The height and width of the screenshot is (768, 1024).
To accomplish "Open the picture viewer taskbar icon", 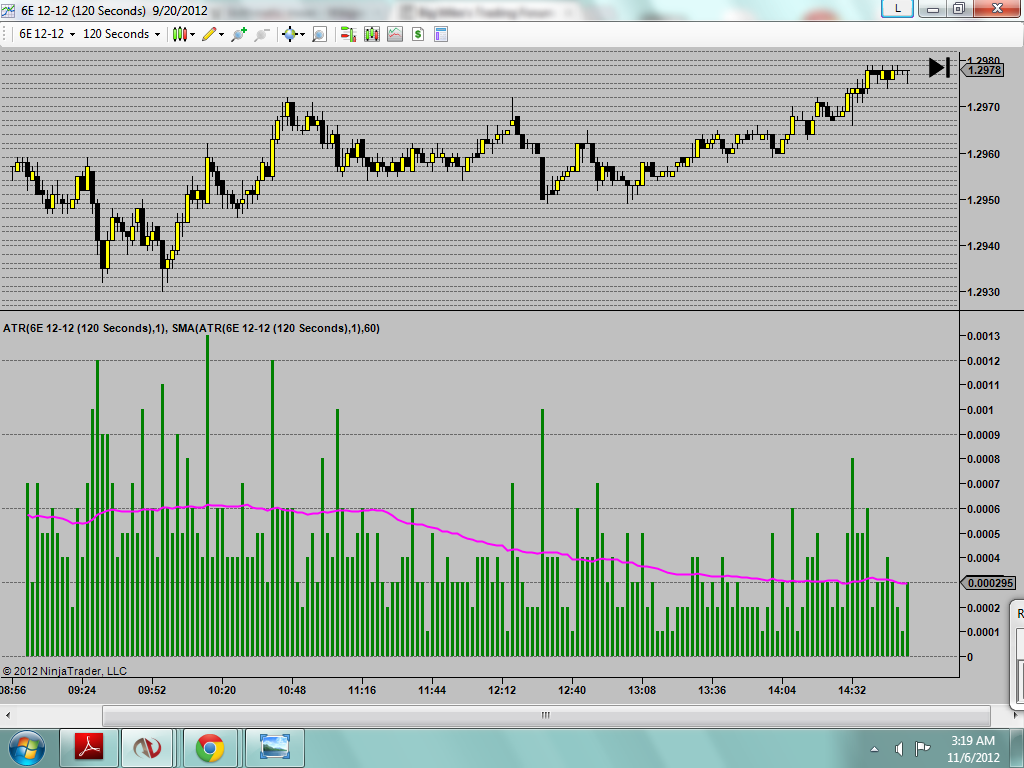I will pyautogui.click(x=274, y=748).
